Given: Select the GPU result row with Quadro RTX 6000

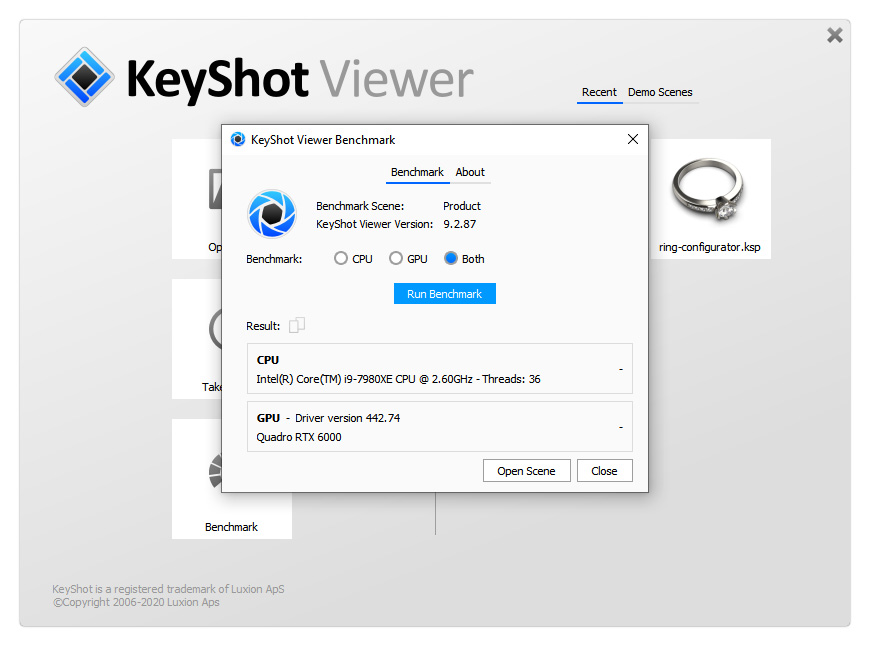Looking at the screenshot, I should (x=439, y=427).
